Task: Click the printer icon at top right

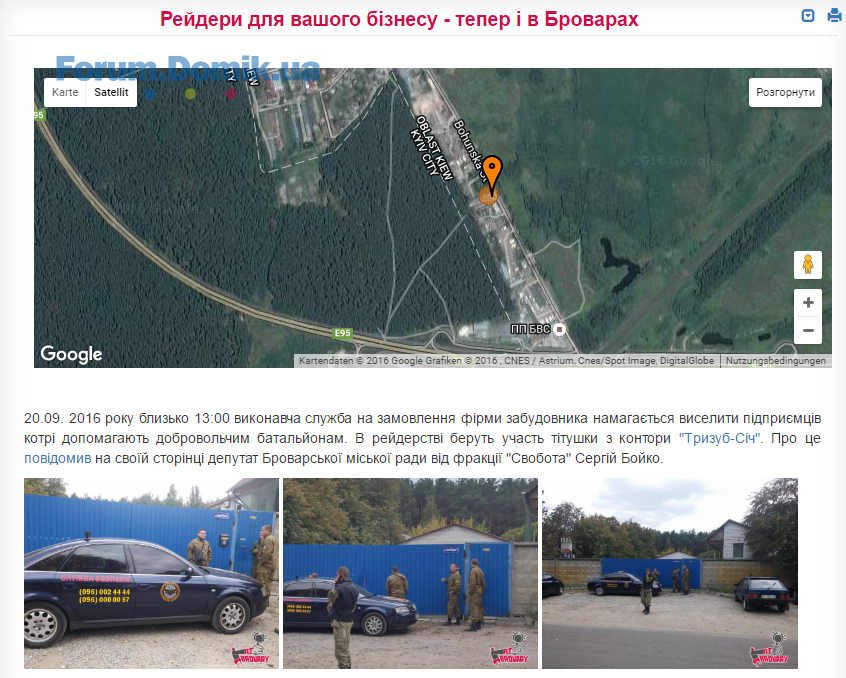Action: [x=834, y=16]
